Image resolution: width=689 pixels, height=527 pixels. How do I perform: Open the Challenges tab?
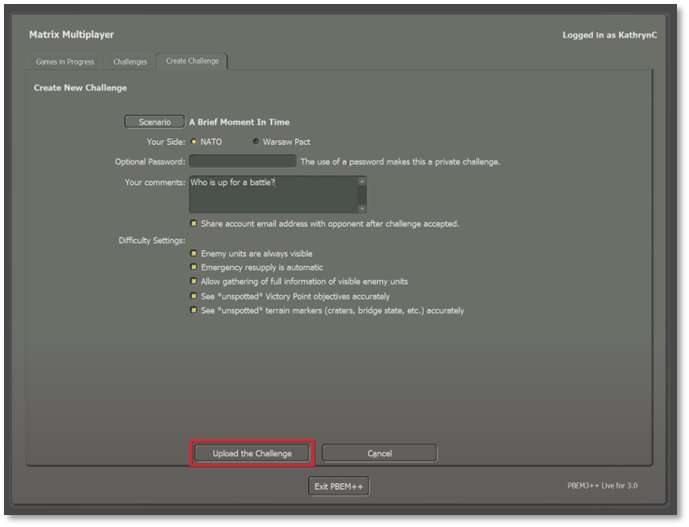click(x=130, y=62)
